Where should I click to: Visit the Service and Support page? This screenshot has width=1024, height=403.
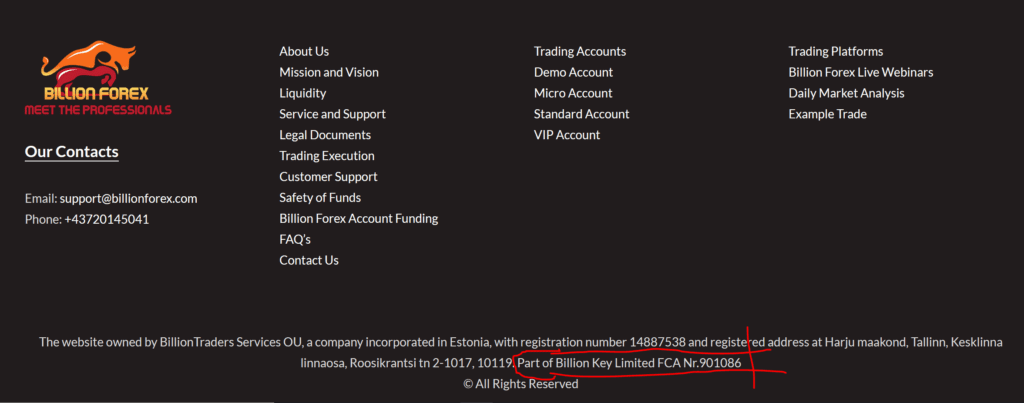tap(332, 114)
